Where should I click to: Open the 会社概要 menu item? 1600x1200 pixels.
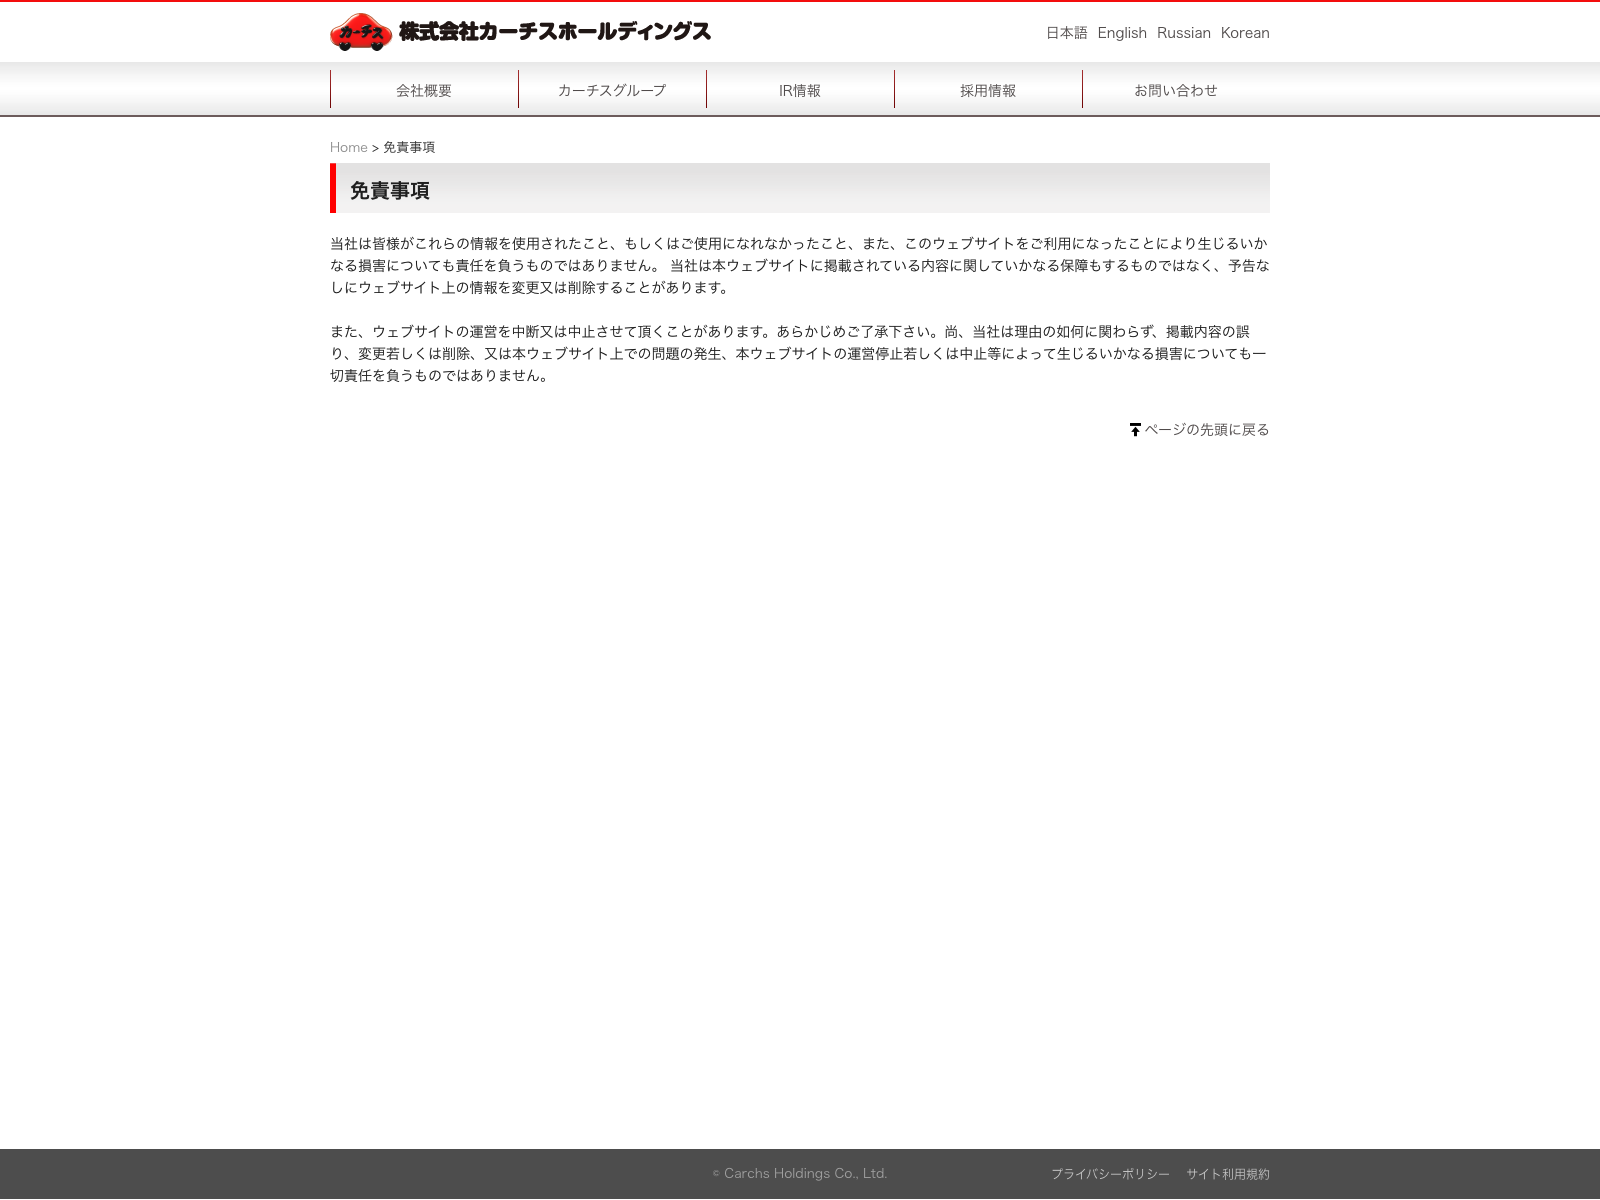(x=424, y=90)
